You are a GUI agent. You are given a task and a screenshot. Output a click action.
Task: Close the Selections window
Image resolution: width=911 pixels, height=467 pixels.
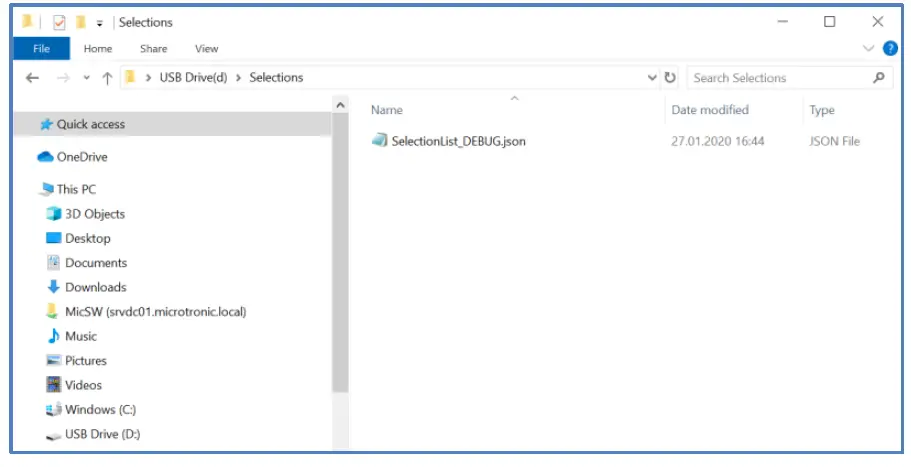point(878,22)
